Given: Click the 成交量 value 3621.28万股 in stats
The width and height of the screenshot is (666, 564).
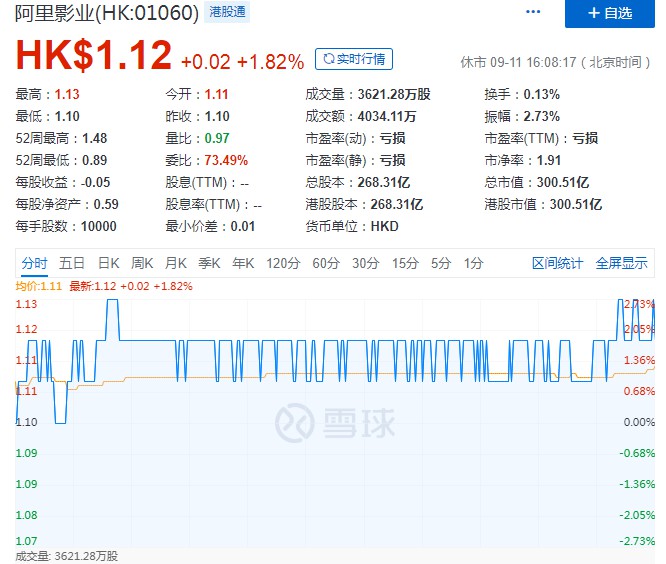Looking at the screenshot, I should [x=394, y=94].
